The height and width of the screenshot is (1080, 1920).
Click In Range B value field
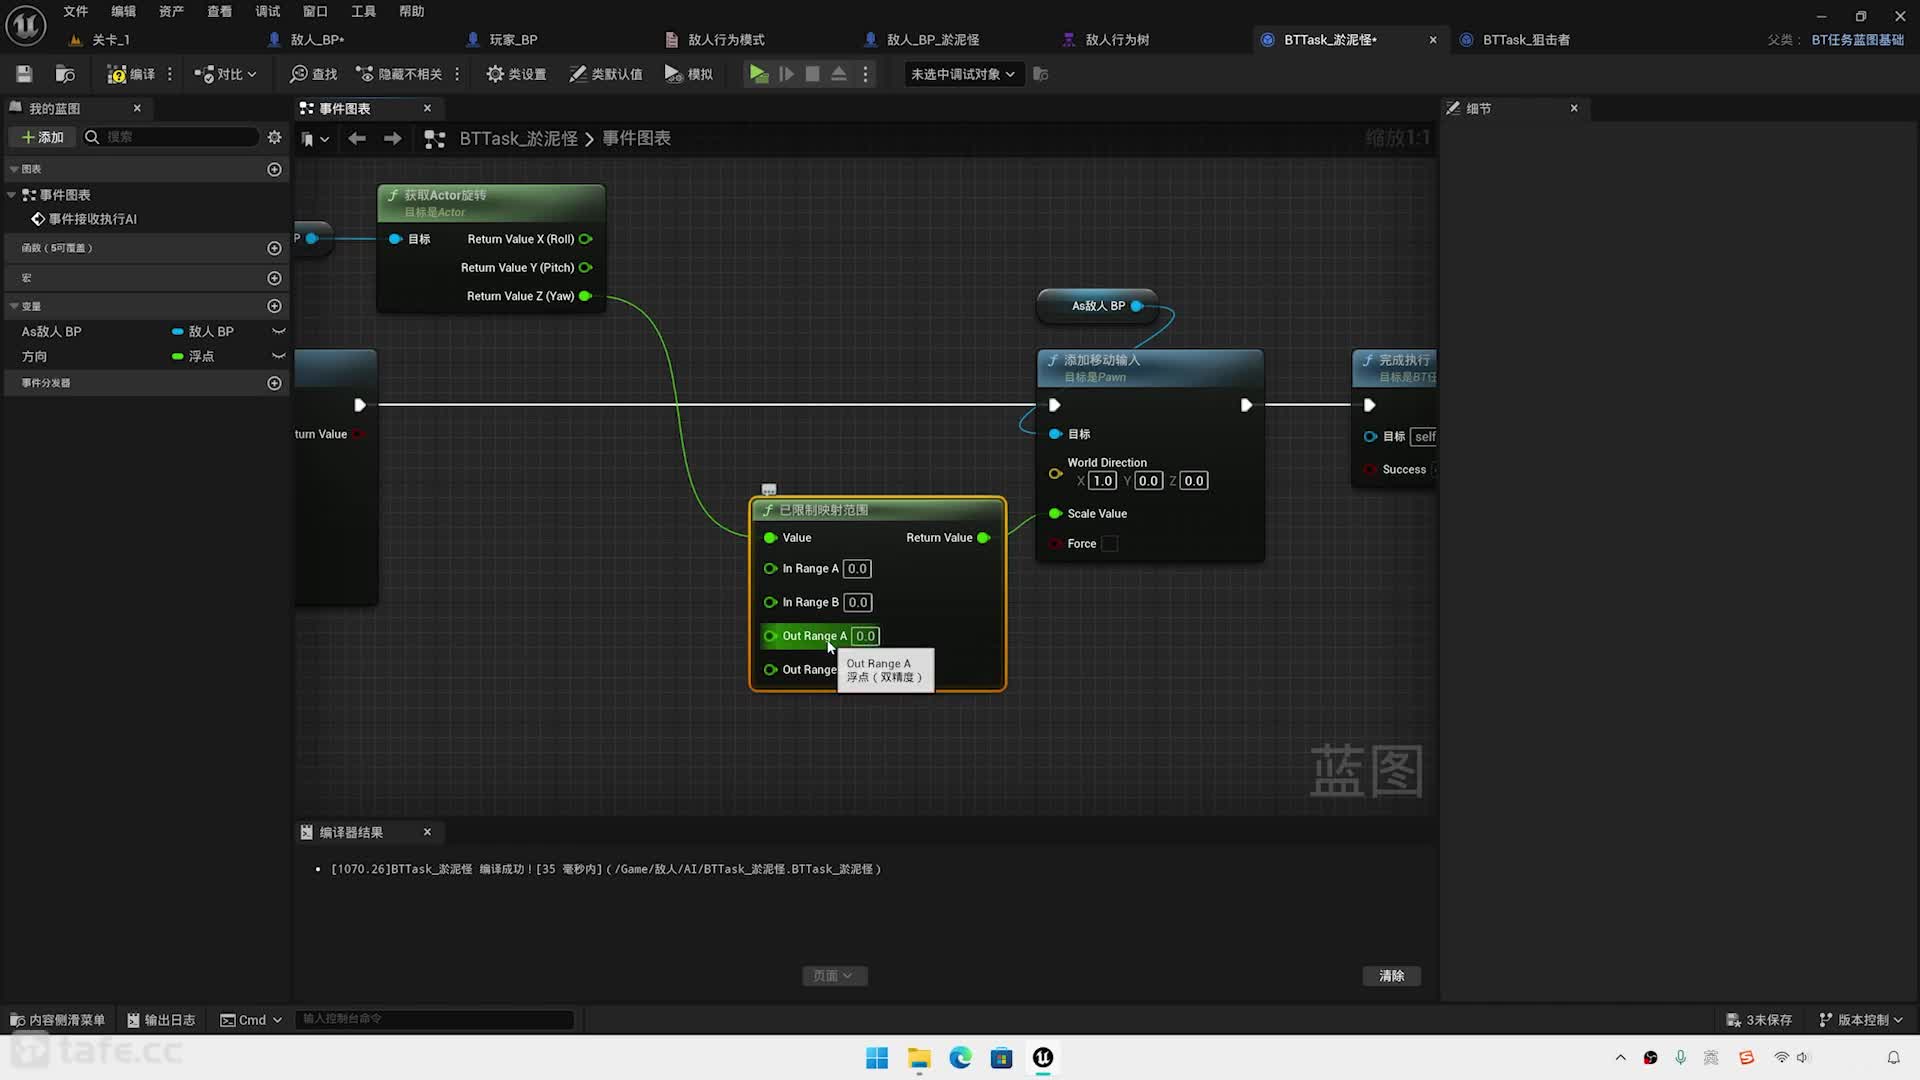(857, 602)
